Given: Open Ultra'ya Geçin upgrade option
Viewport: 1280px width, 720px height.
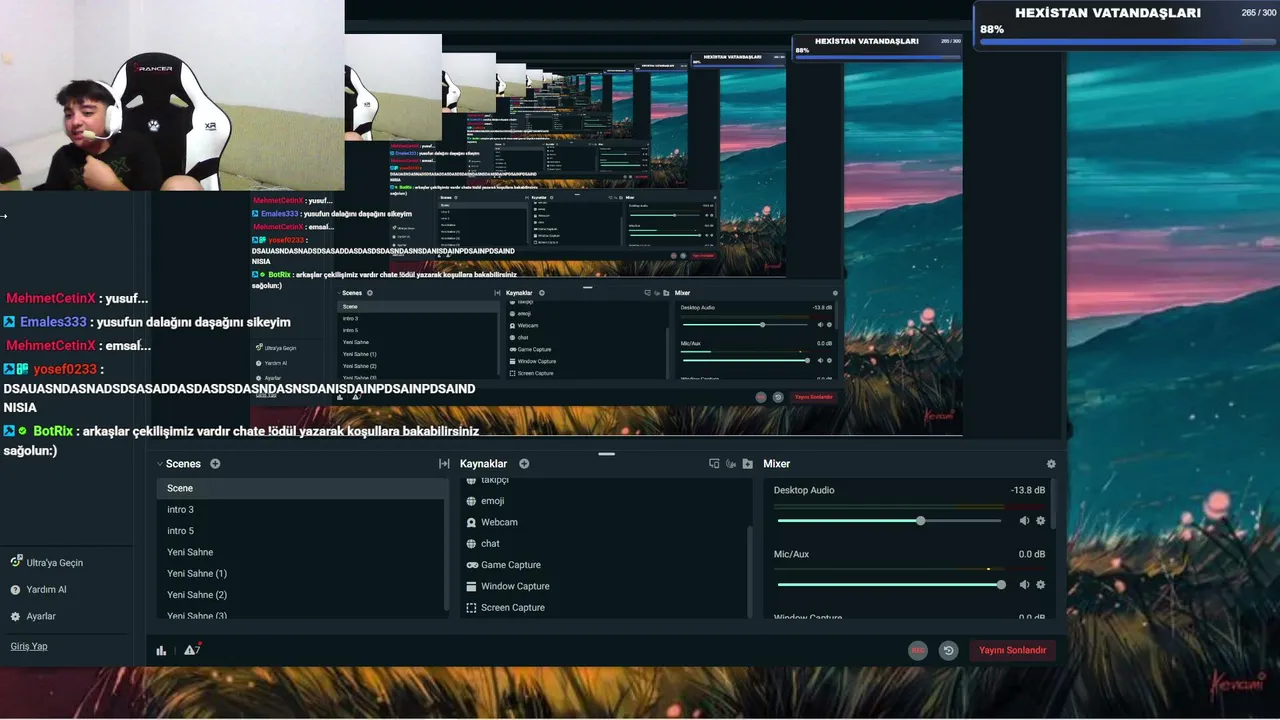Looking at the screenshot, I should click(x=47, y=562).
